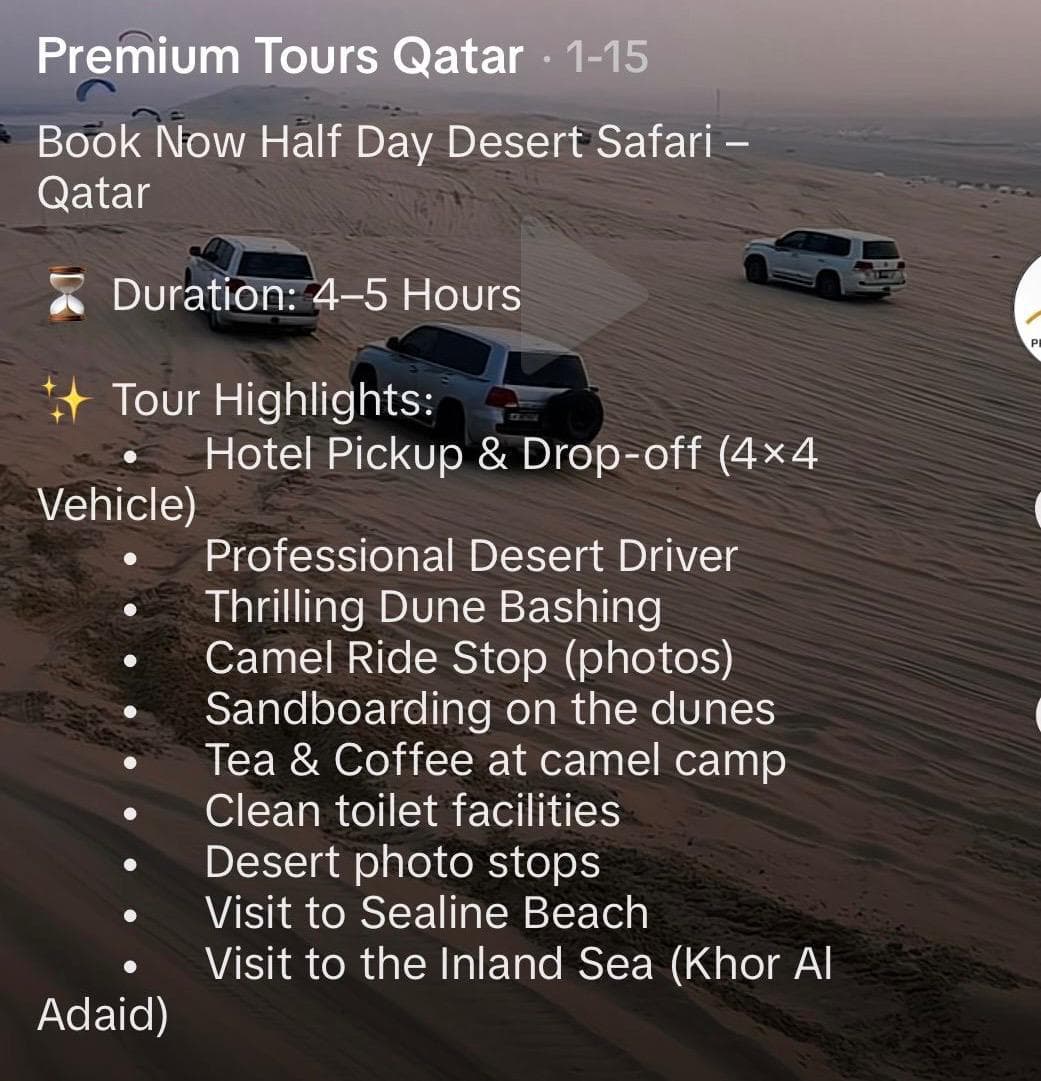Select the Thrilling Dune Bashing bullet

[433, 607]
